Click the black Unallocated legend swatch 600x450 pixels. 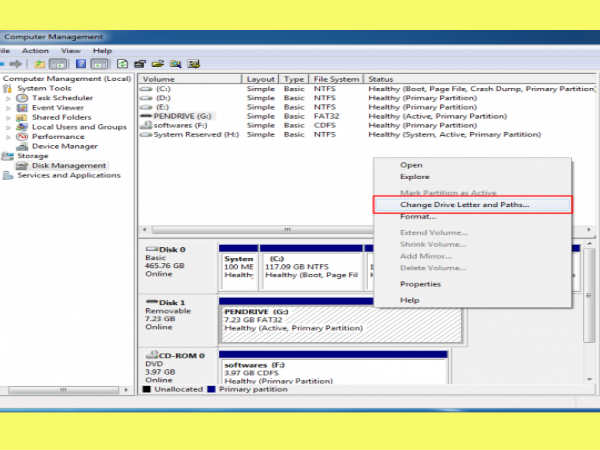coord(146,389)
